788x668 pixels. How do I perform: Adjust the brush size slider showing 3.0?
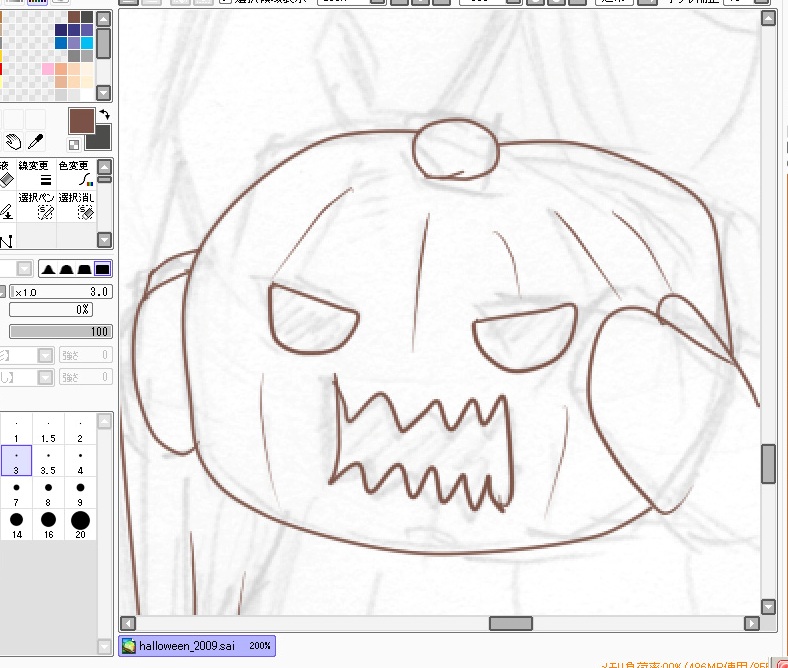coord(61,292)
